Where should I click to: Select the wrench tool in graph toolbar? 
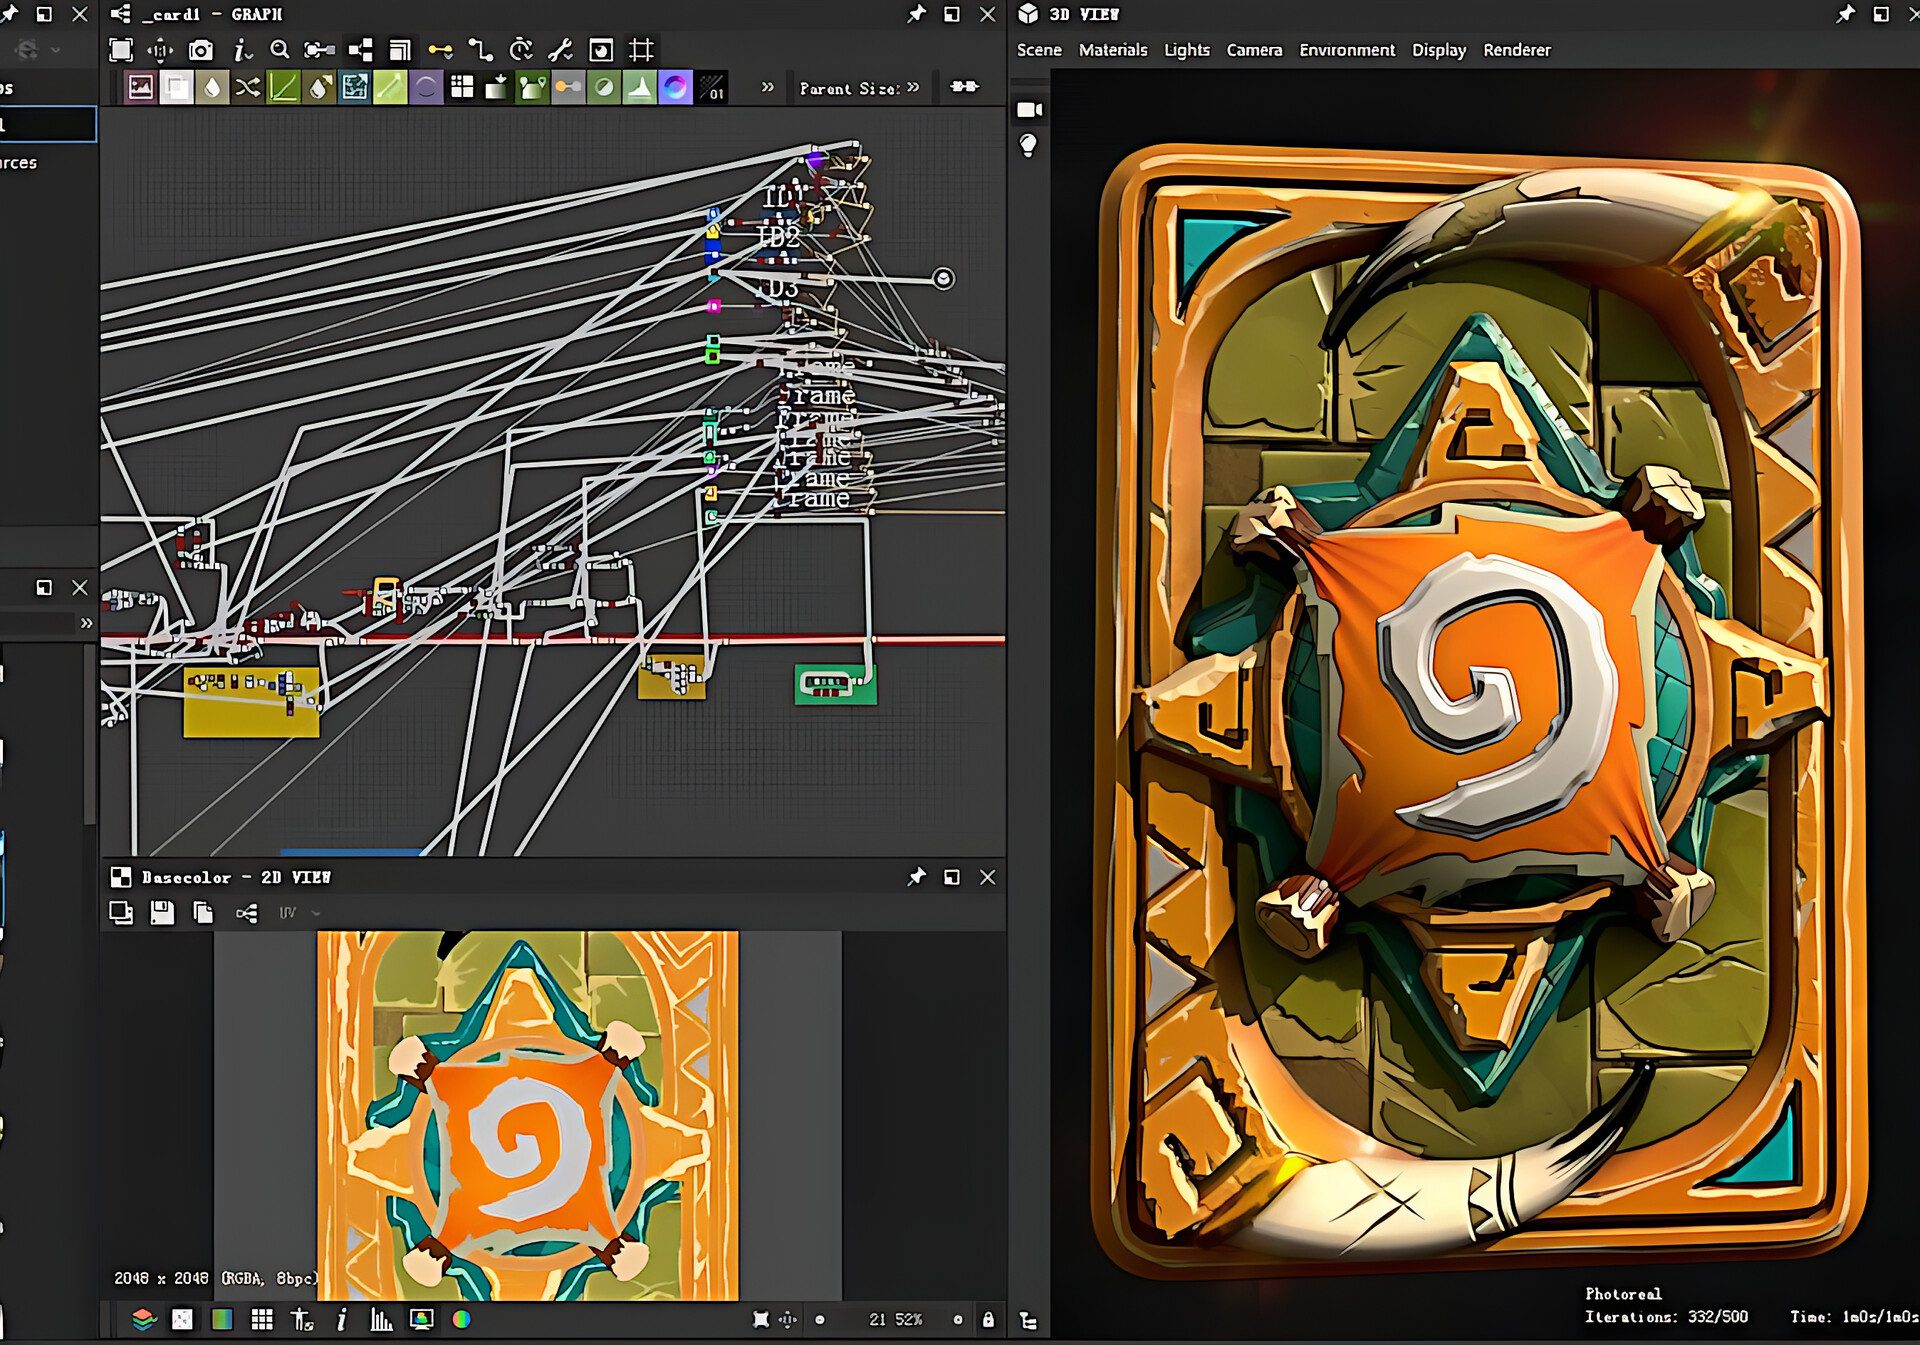click(561, 49)
